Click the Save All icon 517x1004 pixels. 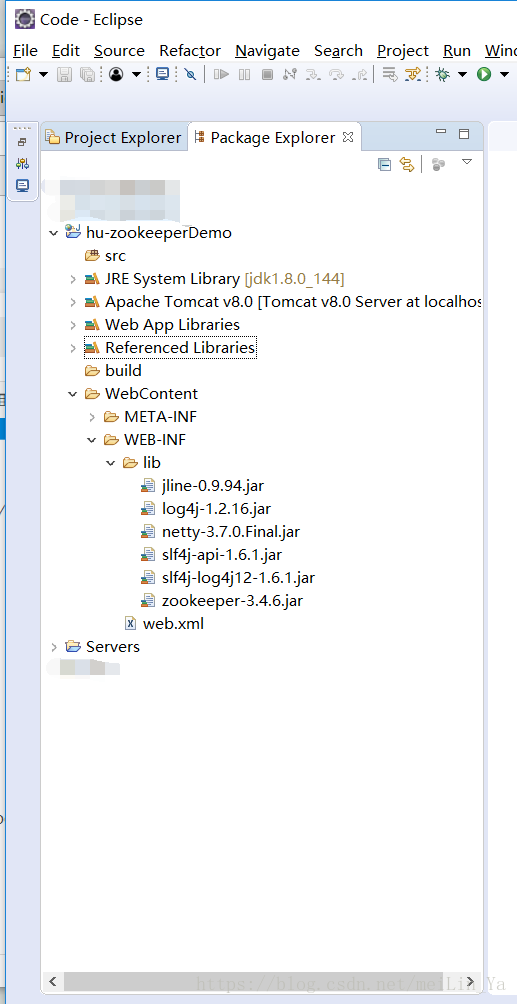(87, 74)
